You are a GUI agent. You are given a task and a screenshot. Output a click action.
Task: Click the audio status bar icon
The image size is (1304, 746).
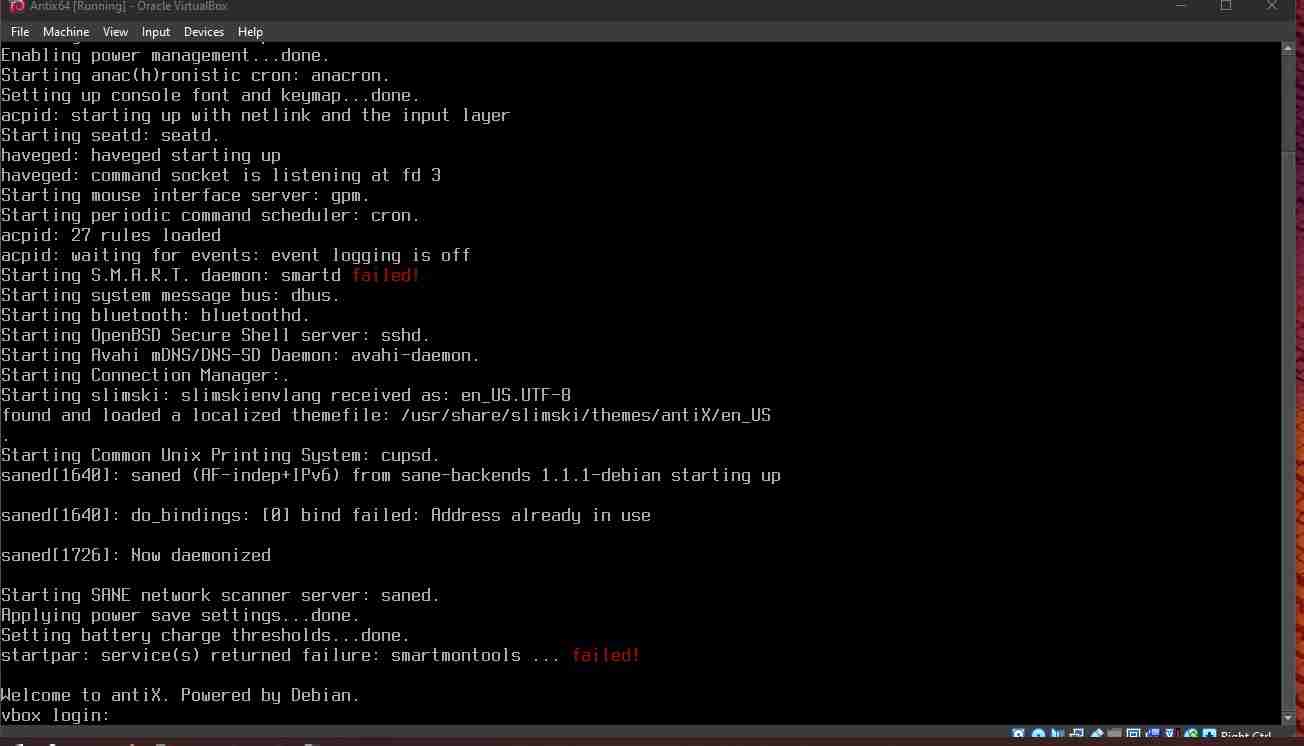click(1057, 737)
